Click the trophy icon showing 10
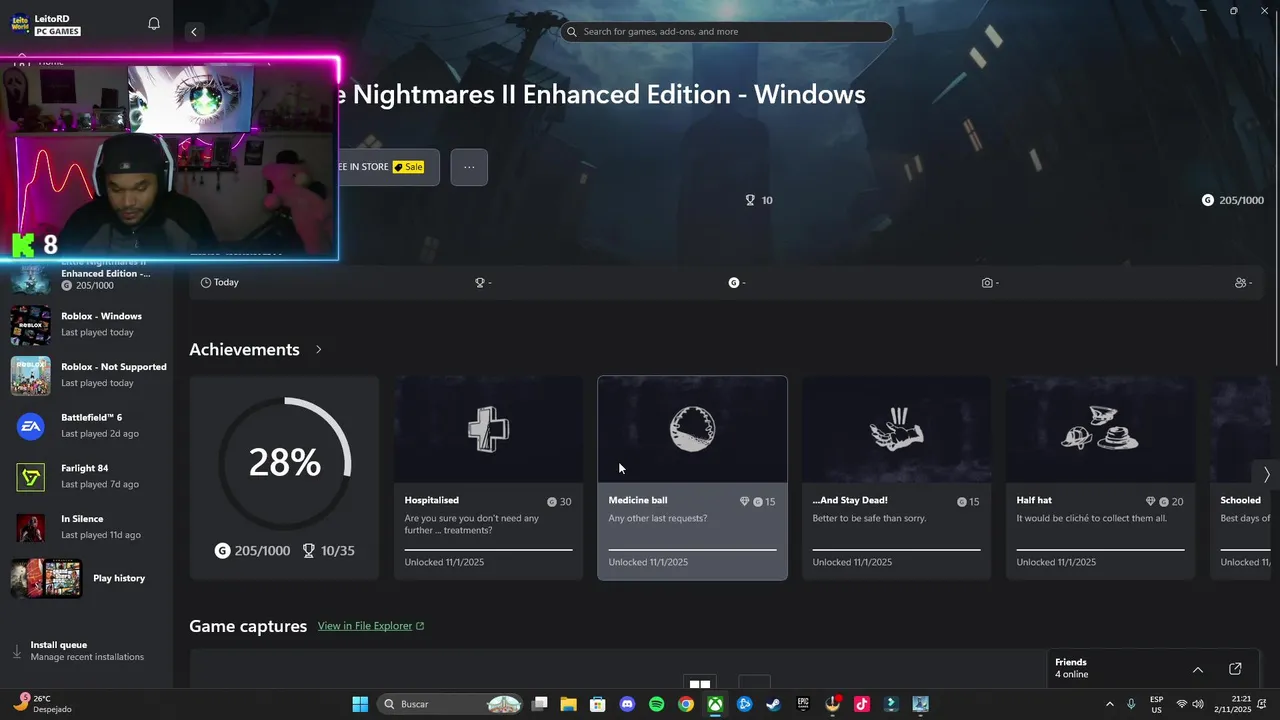Image resolution: width=1280 pixels, height=720 pixels. 750,200
